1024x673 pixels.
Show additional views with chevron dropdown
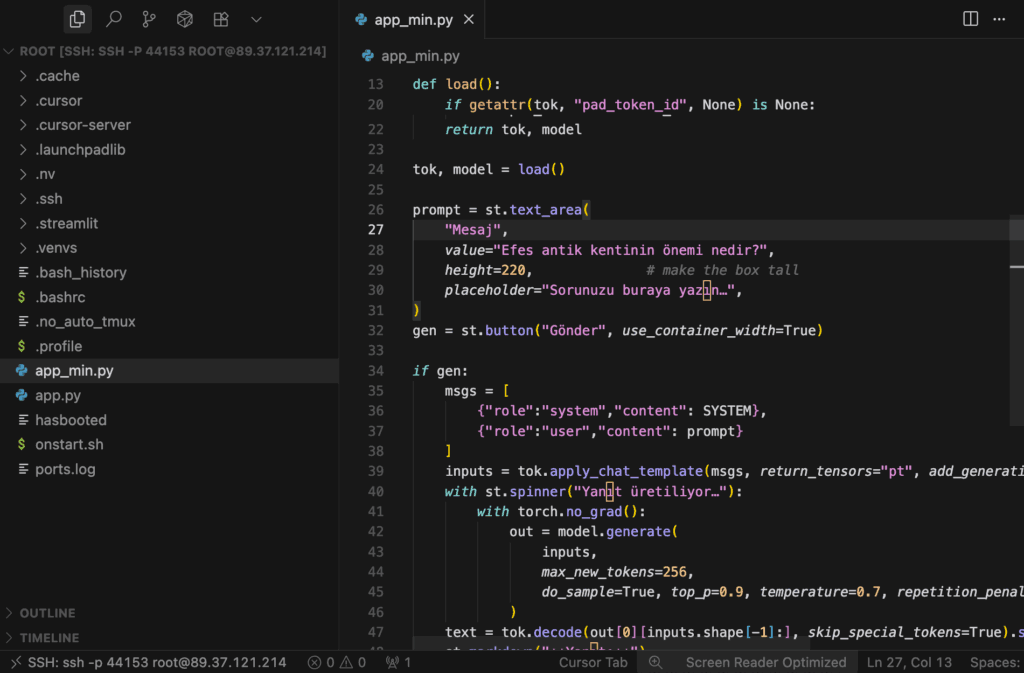point(256,19)
